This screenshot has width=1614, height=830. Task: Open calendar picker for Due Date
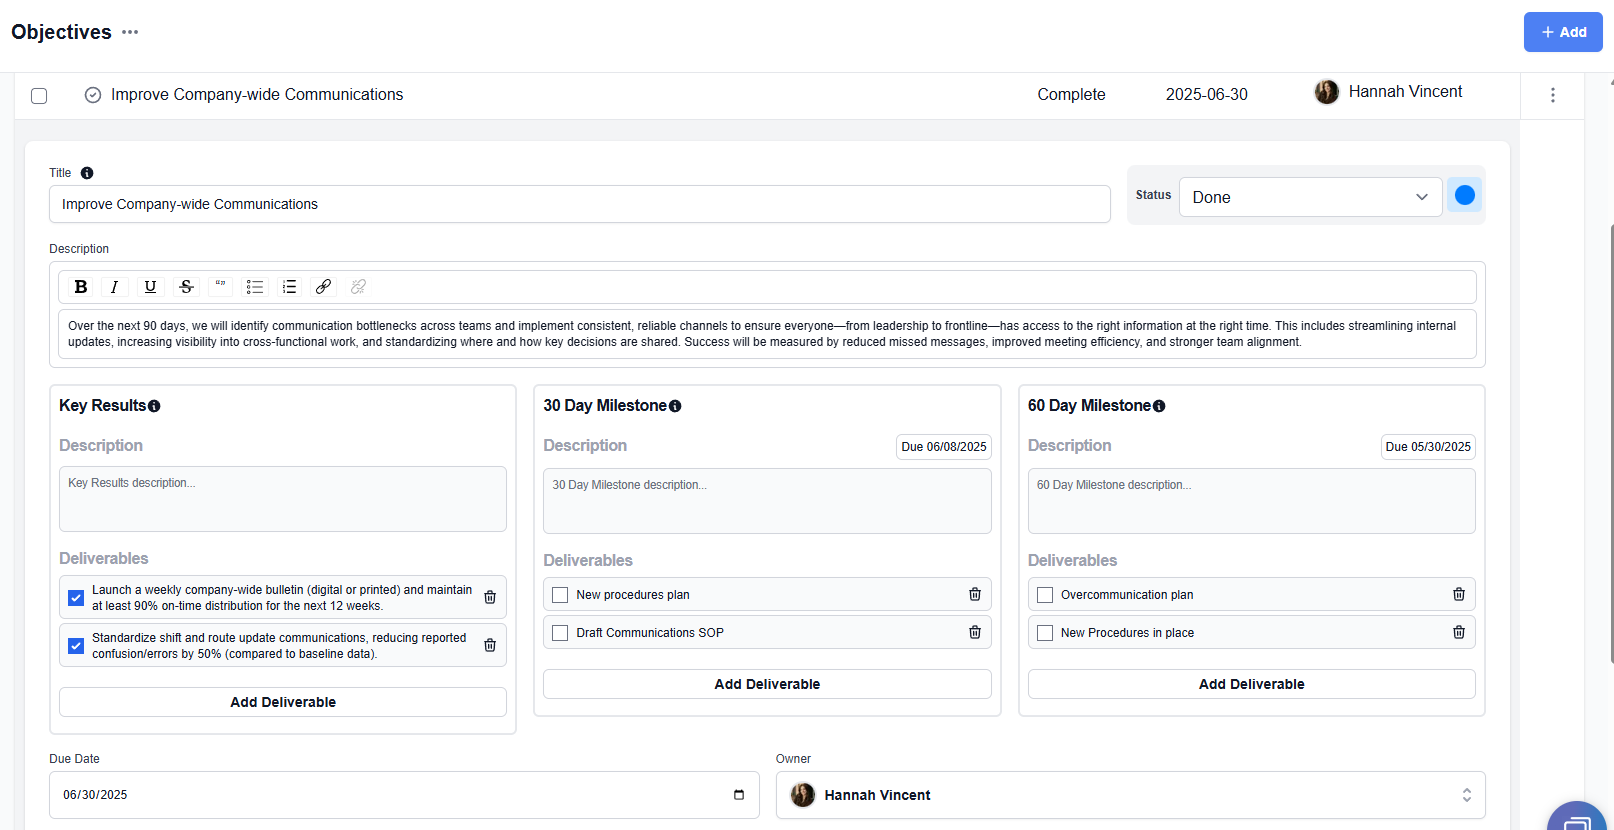click(739, 795)
